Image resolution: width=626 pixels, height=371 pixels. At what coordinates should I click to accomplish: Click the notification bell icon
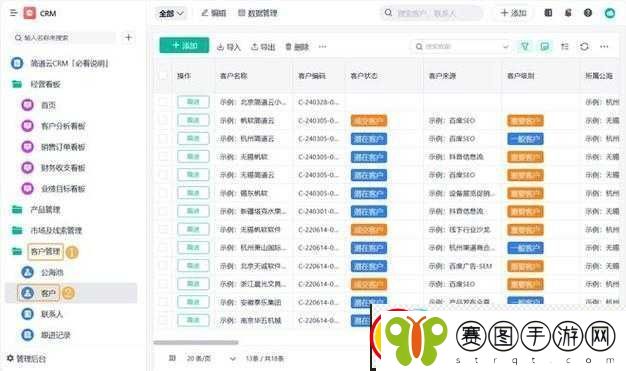pos(568,13)
